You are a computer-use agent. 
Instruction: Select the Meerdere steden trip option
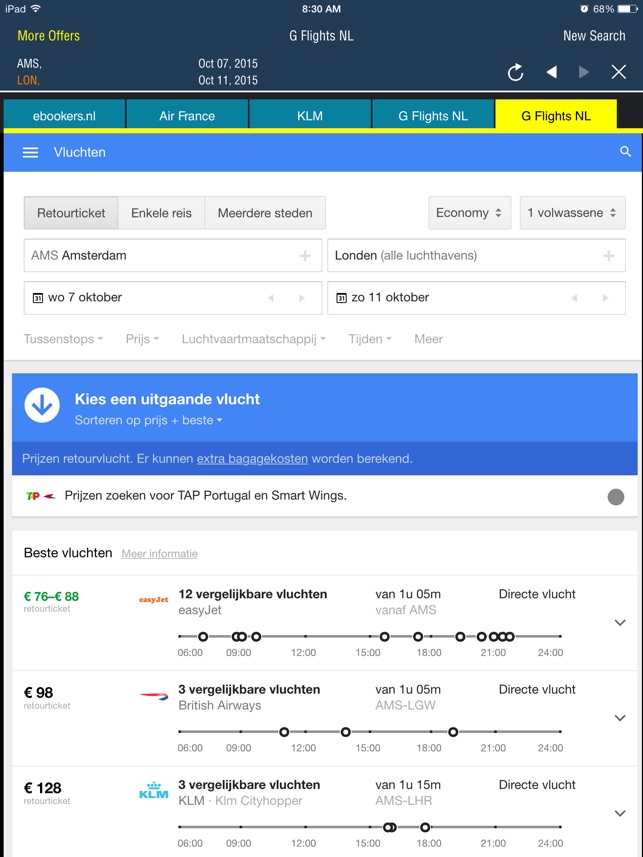coord(265,213)
